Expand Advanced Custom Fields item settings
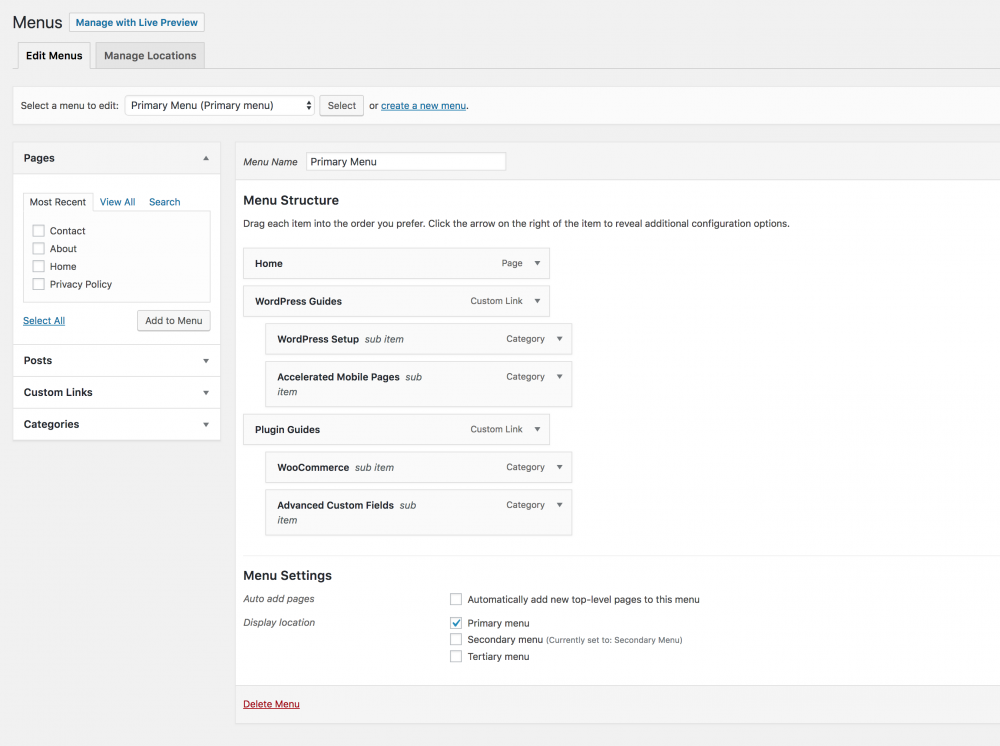 (559, 505)
